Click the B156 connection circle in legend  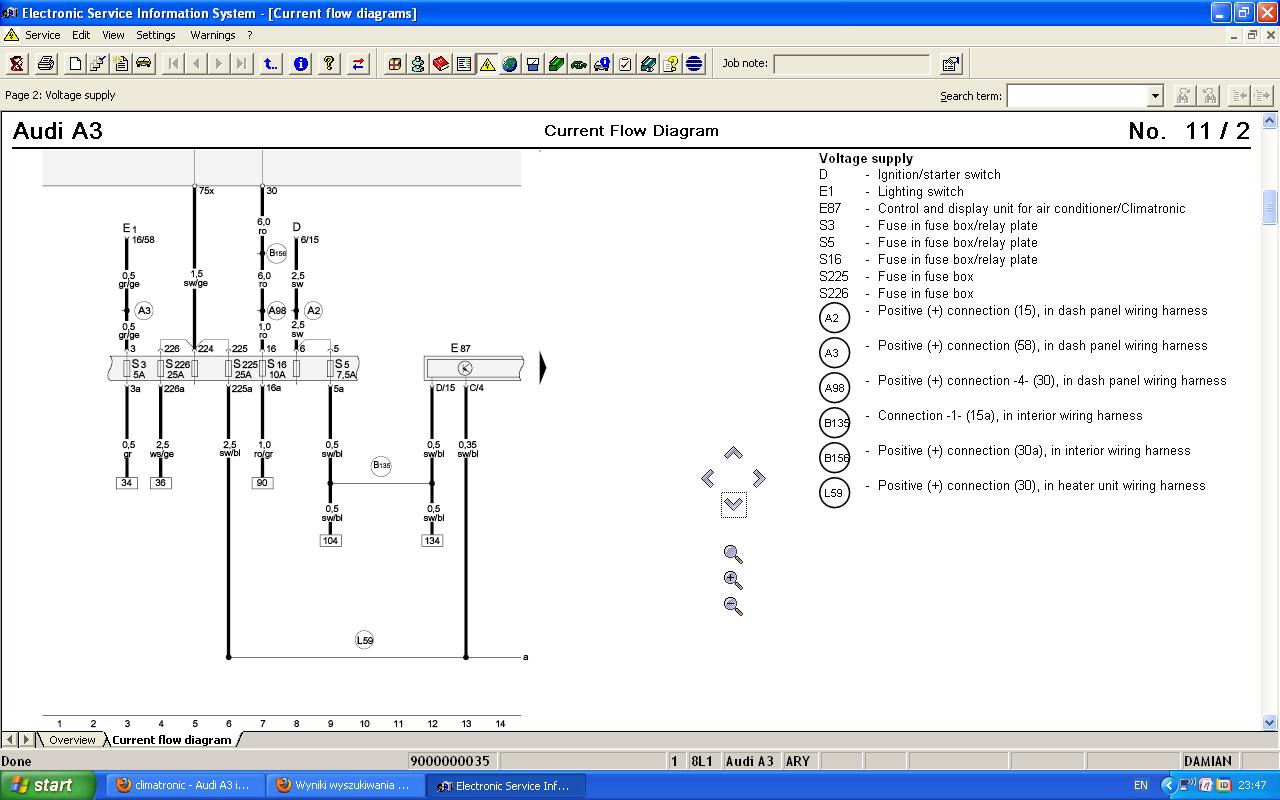pyautogui.click(x=834, y=458)
